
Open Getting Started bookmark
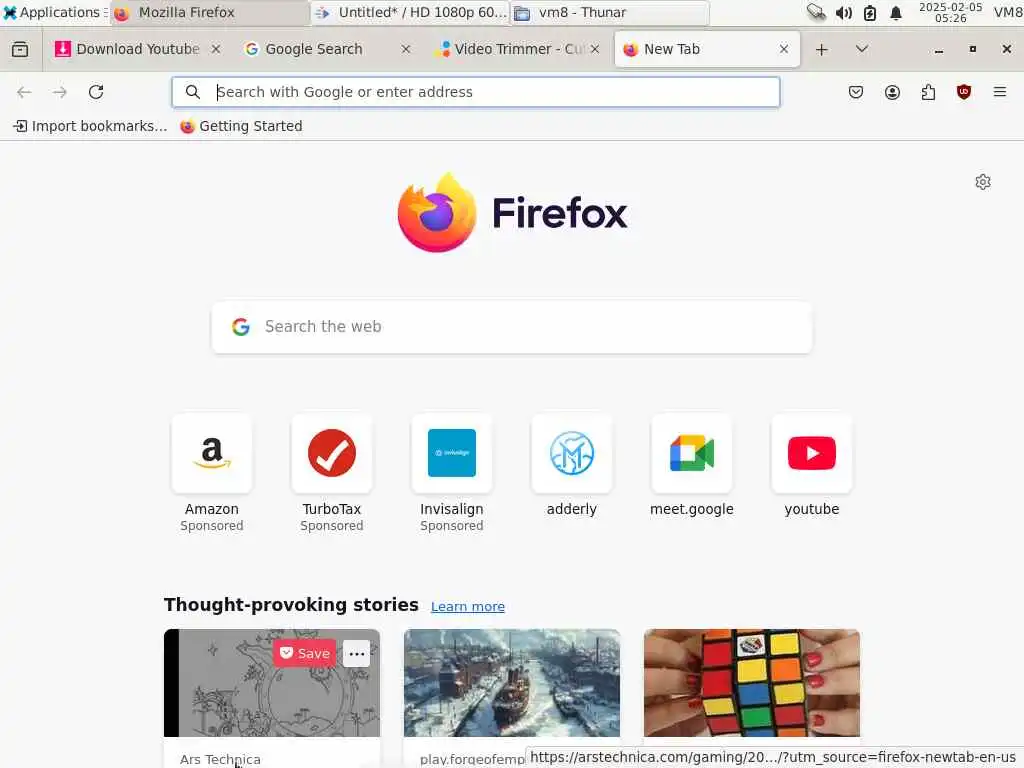(241, 126)
